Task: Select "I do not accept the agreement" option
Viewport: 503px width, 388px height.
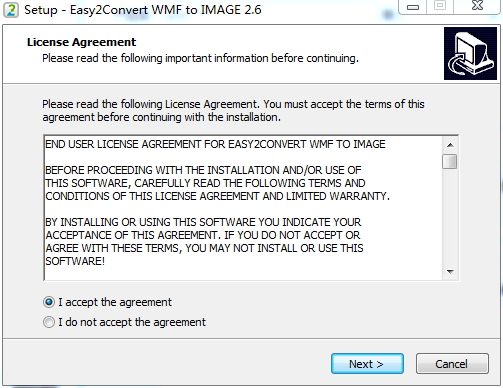Action: 49,322
